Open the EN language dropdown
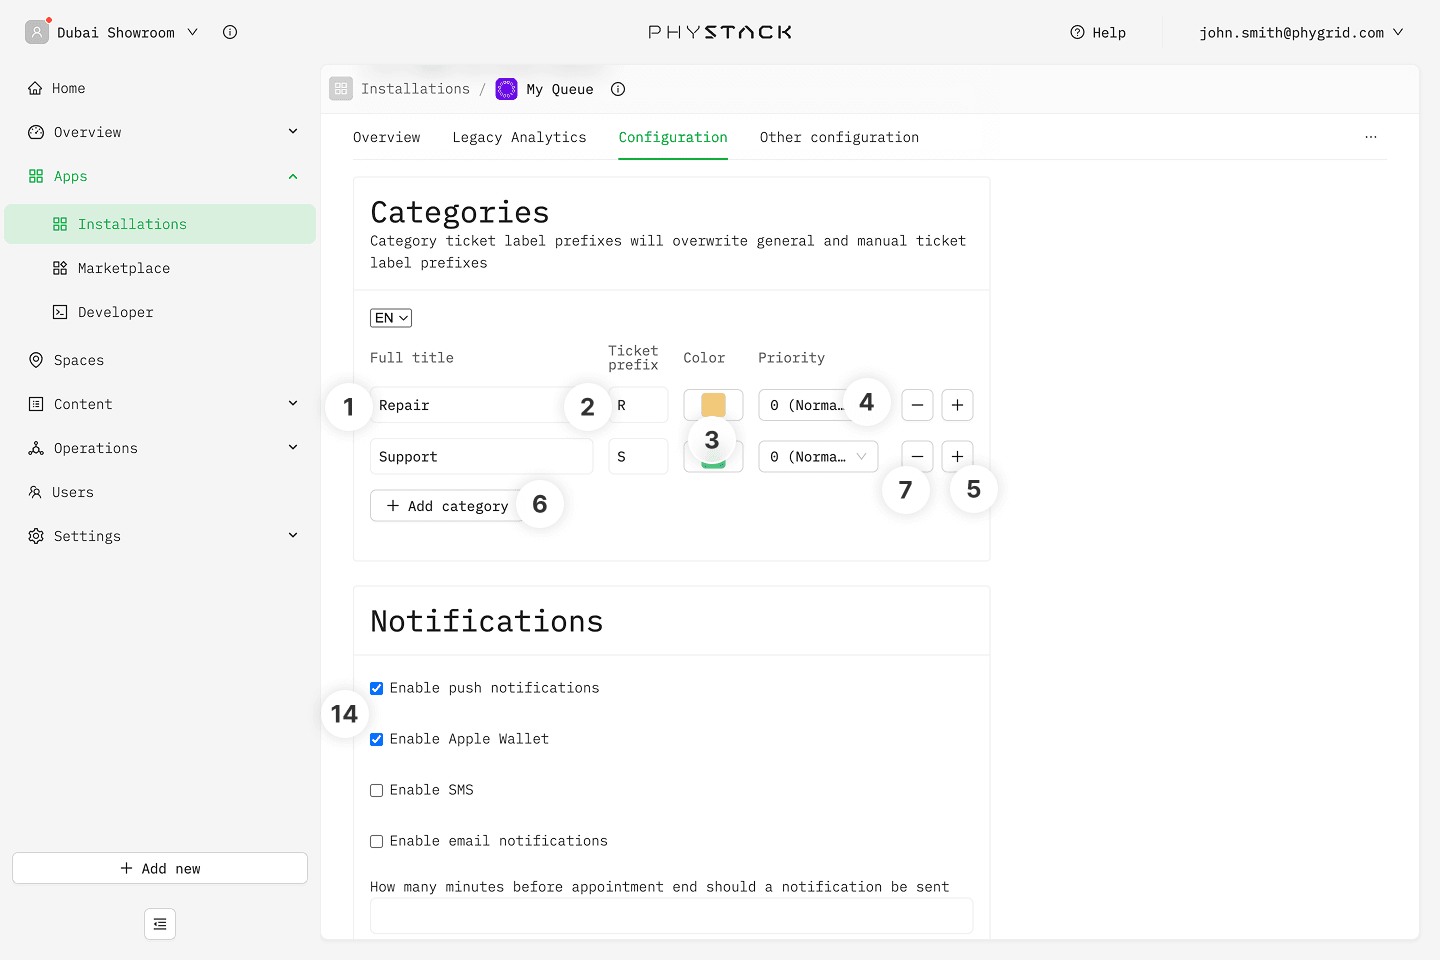The height and width of the screenshot is (960, 1440). pos(391,318)
